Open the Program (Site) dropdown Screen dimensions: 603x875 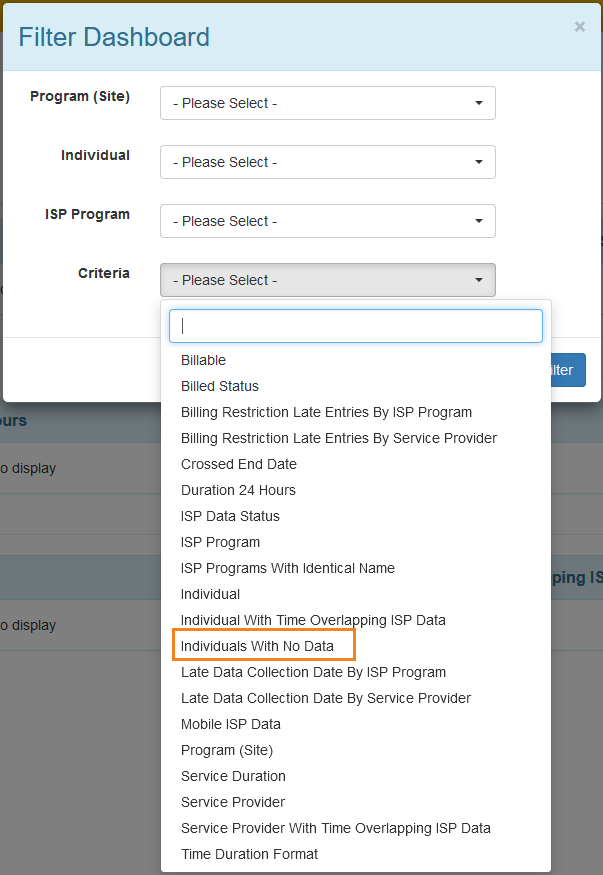pos(327,103)
